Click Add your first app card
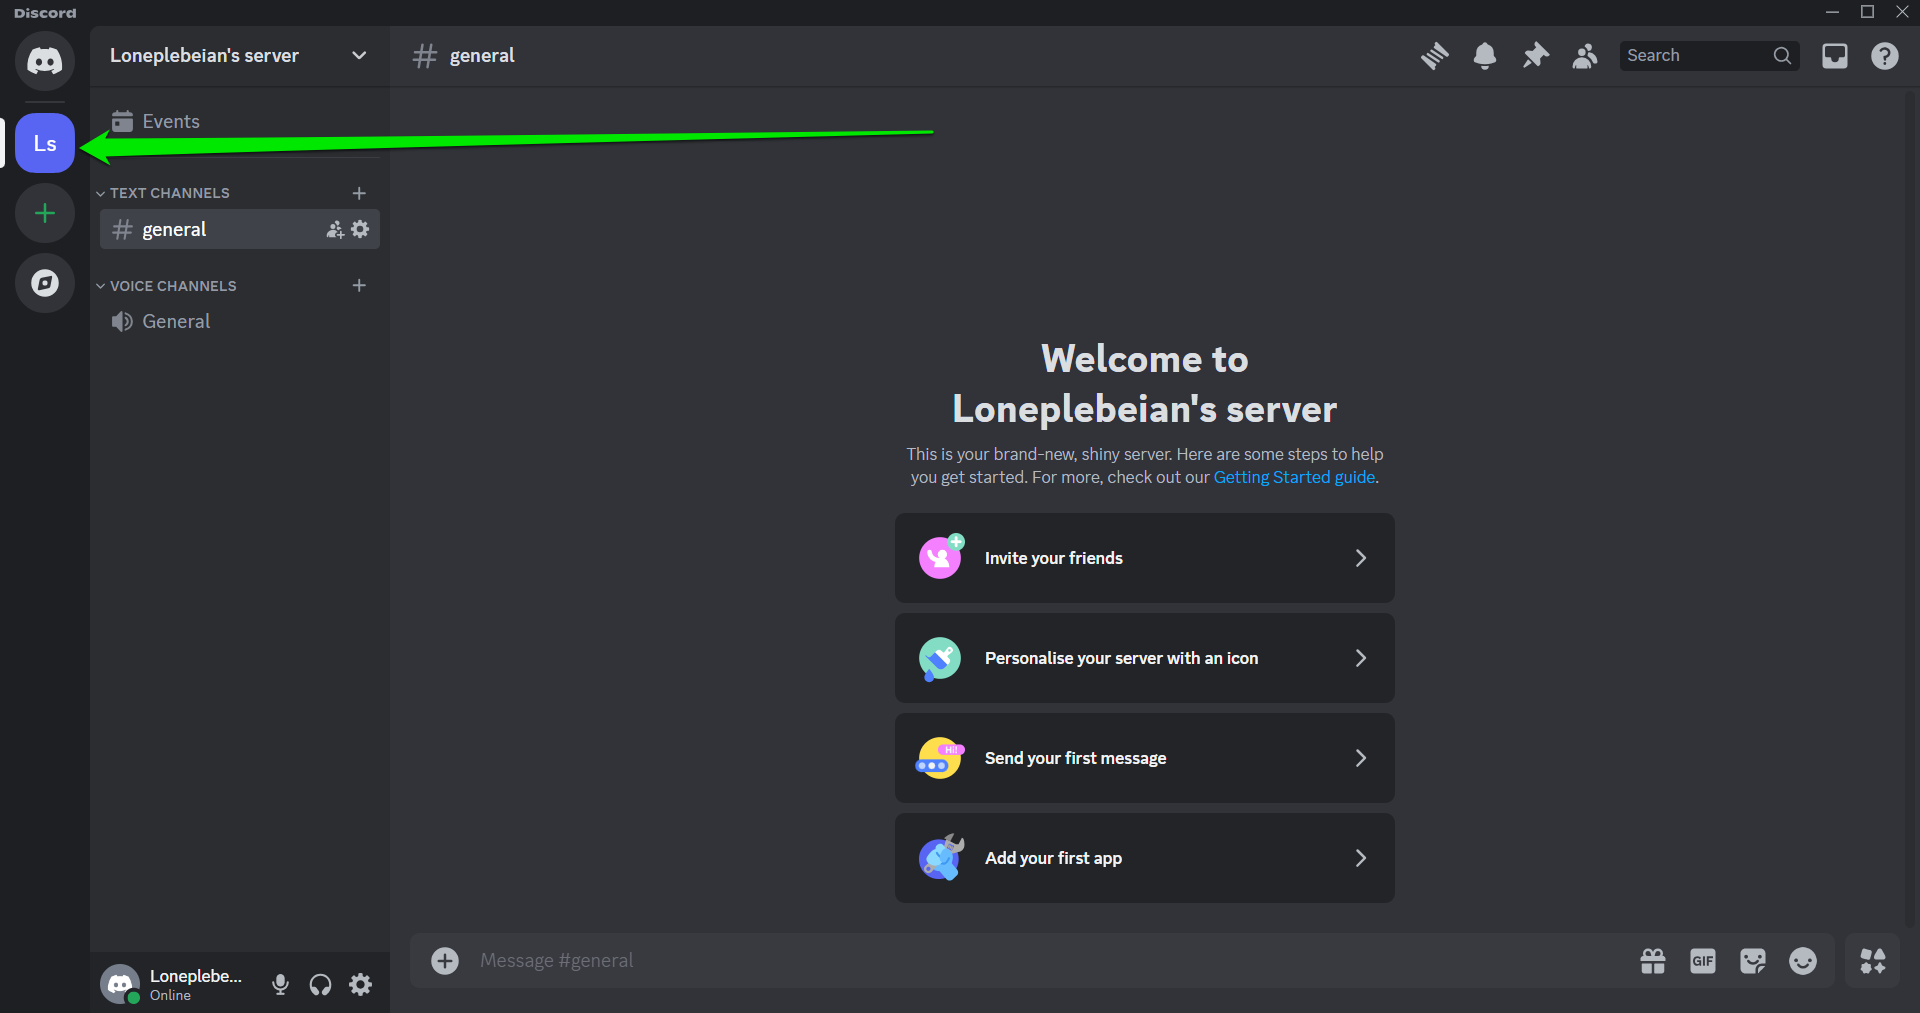Screen dimensions: 1920x1013 1145,858
